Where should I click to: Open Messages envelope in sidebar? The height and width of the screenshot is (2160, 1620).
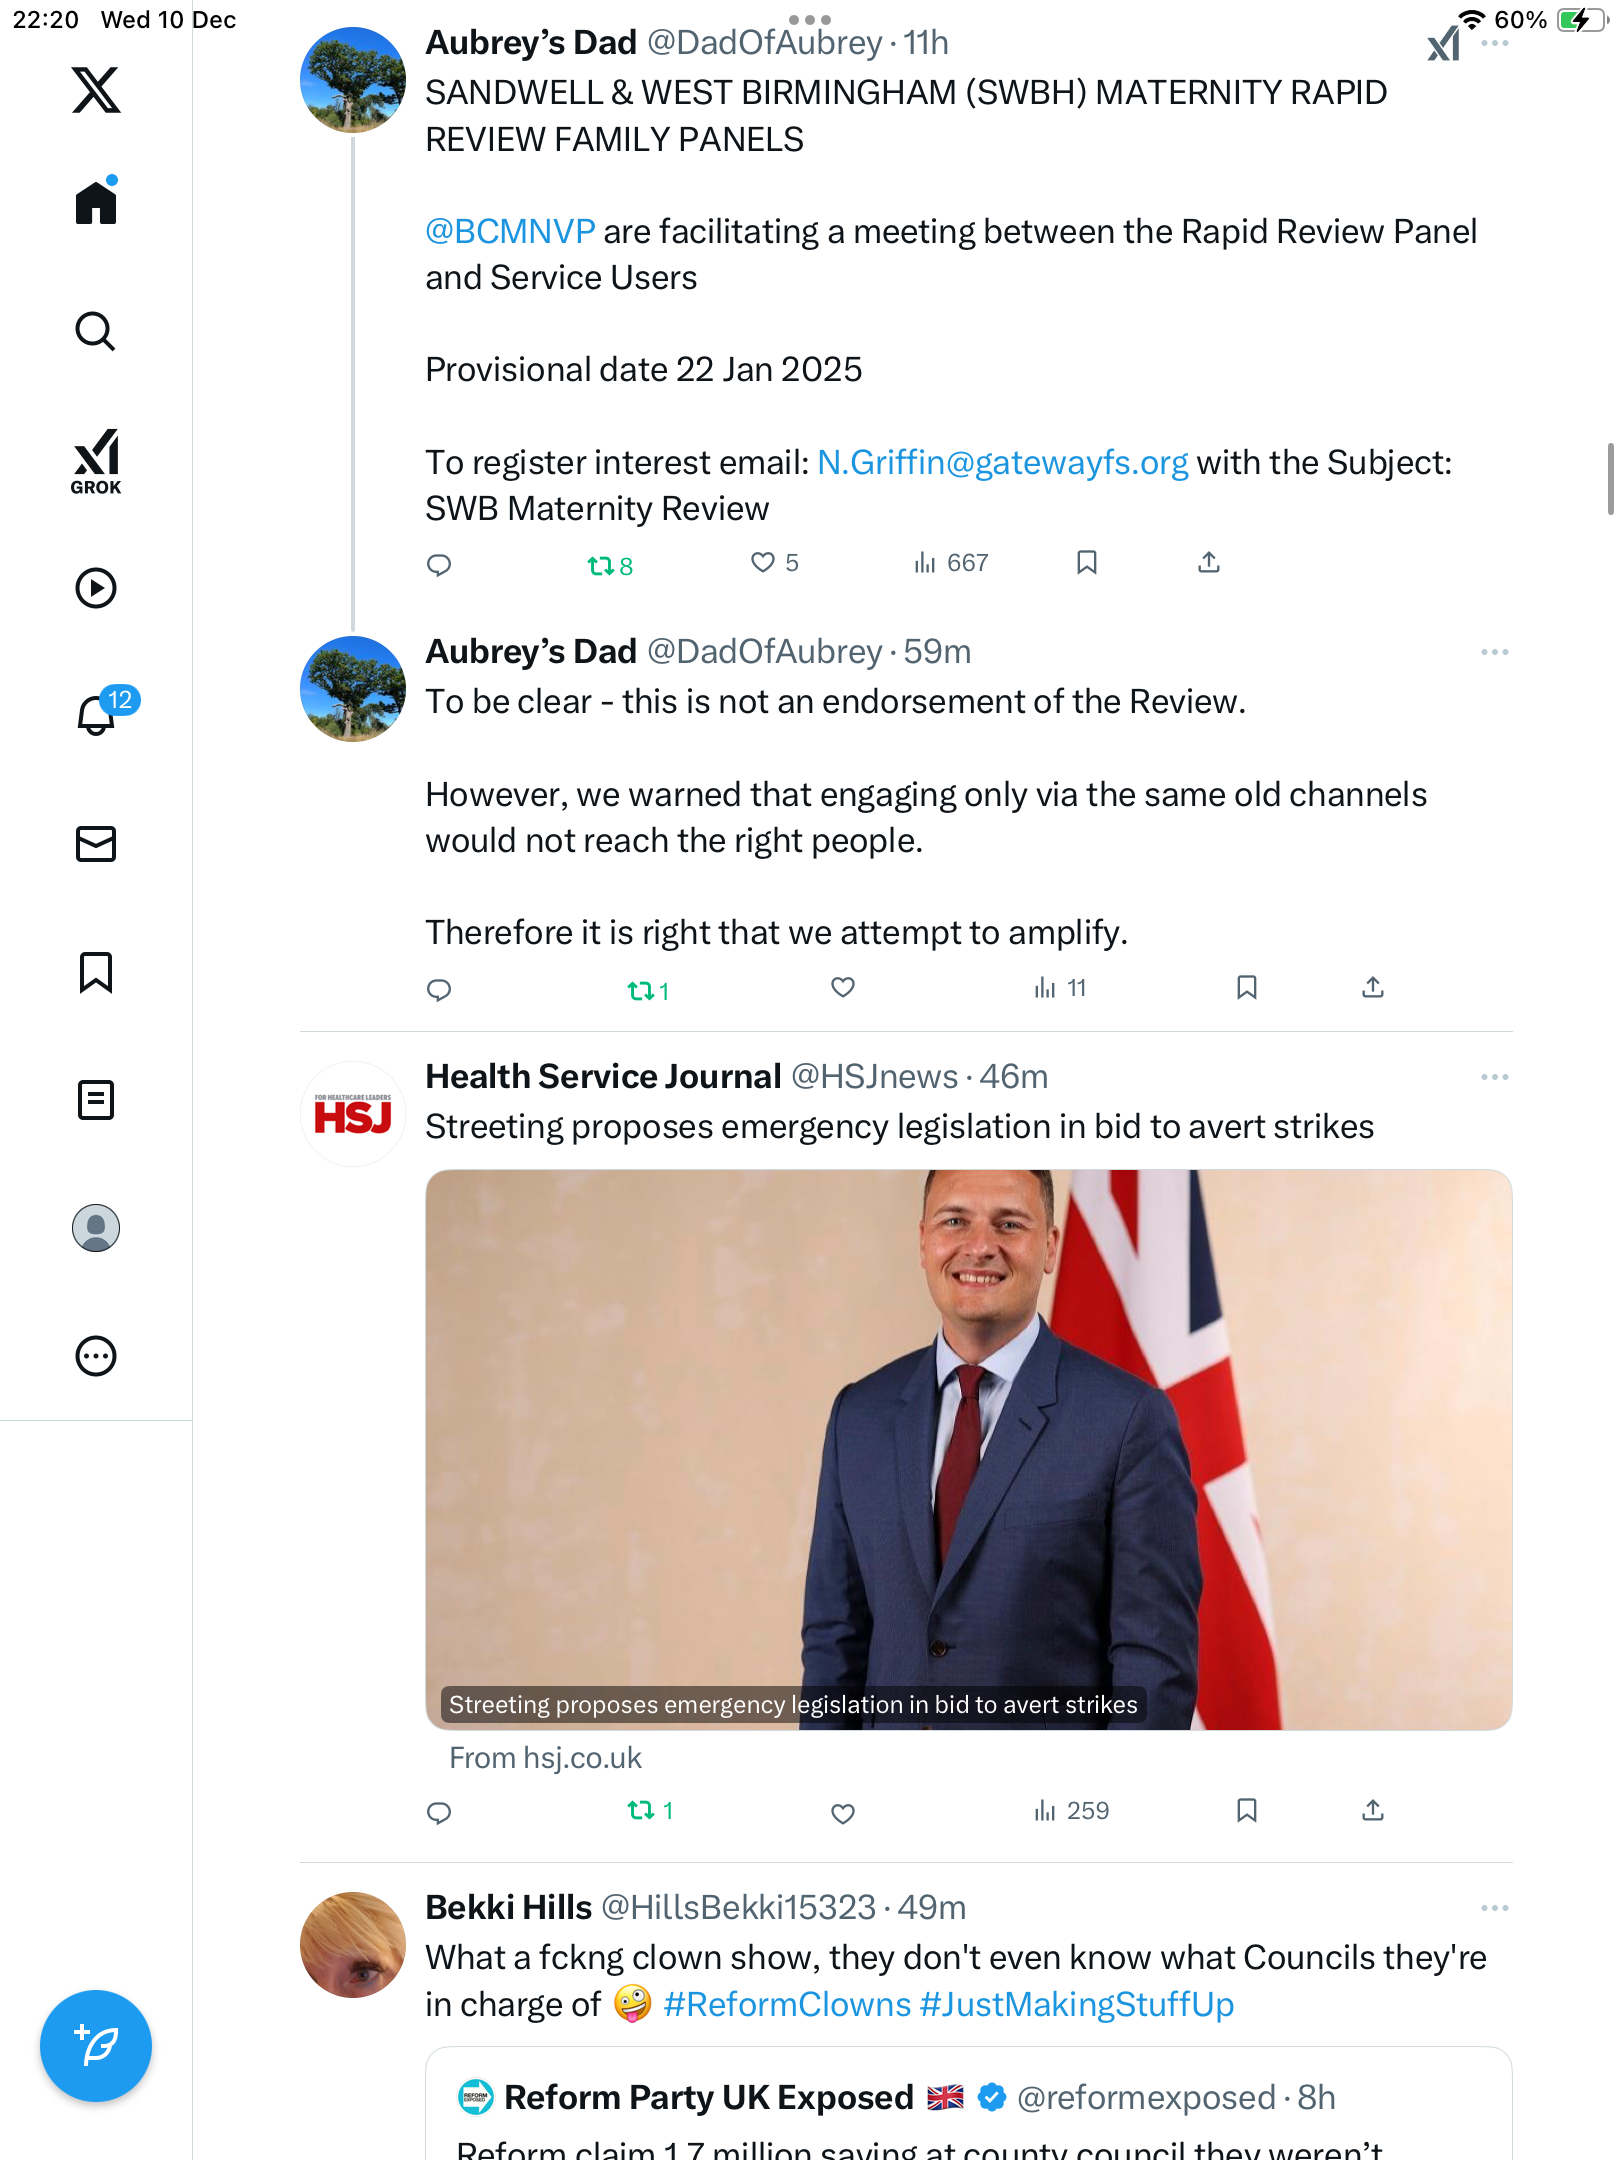[x=96, y=843]
